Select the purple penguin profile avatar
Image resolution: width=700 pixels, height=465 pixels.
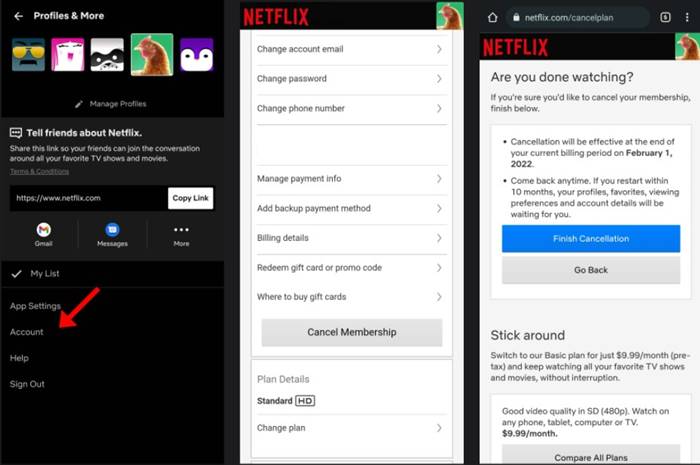coord(196,55)
